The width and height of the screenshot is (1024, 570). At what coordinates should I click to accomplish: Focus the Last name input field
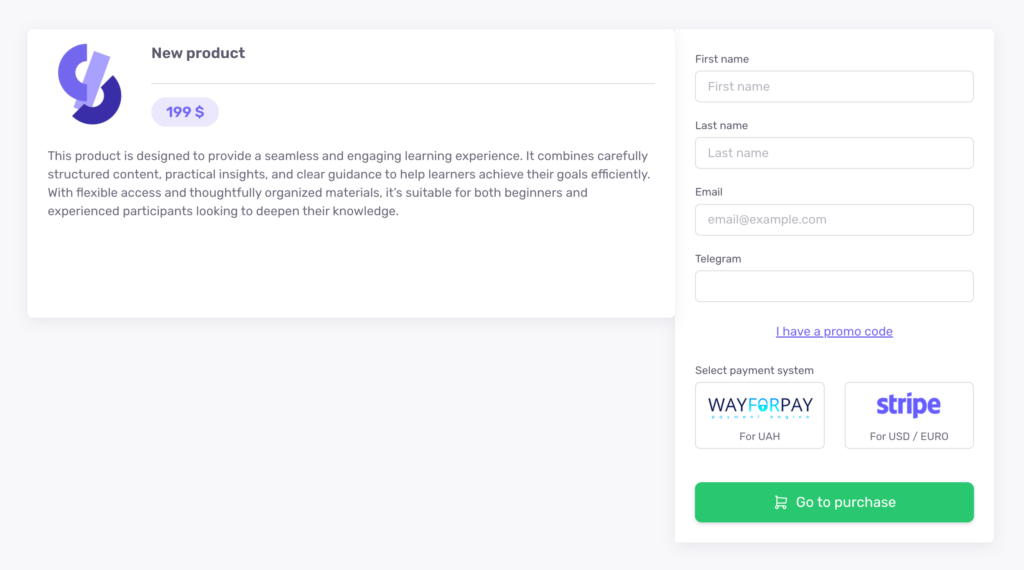(x=834, y=153)
